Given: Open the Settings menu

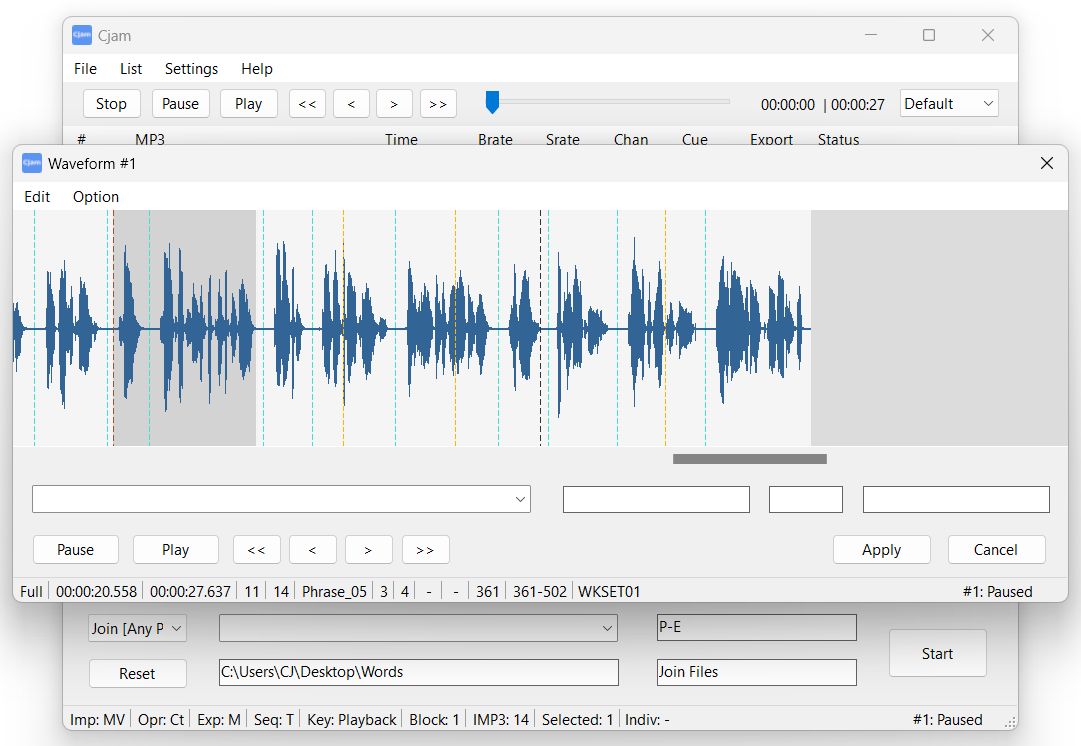Looking at the screenshot, I should pos(191,69).
